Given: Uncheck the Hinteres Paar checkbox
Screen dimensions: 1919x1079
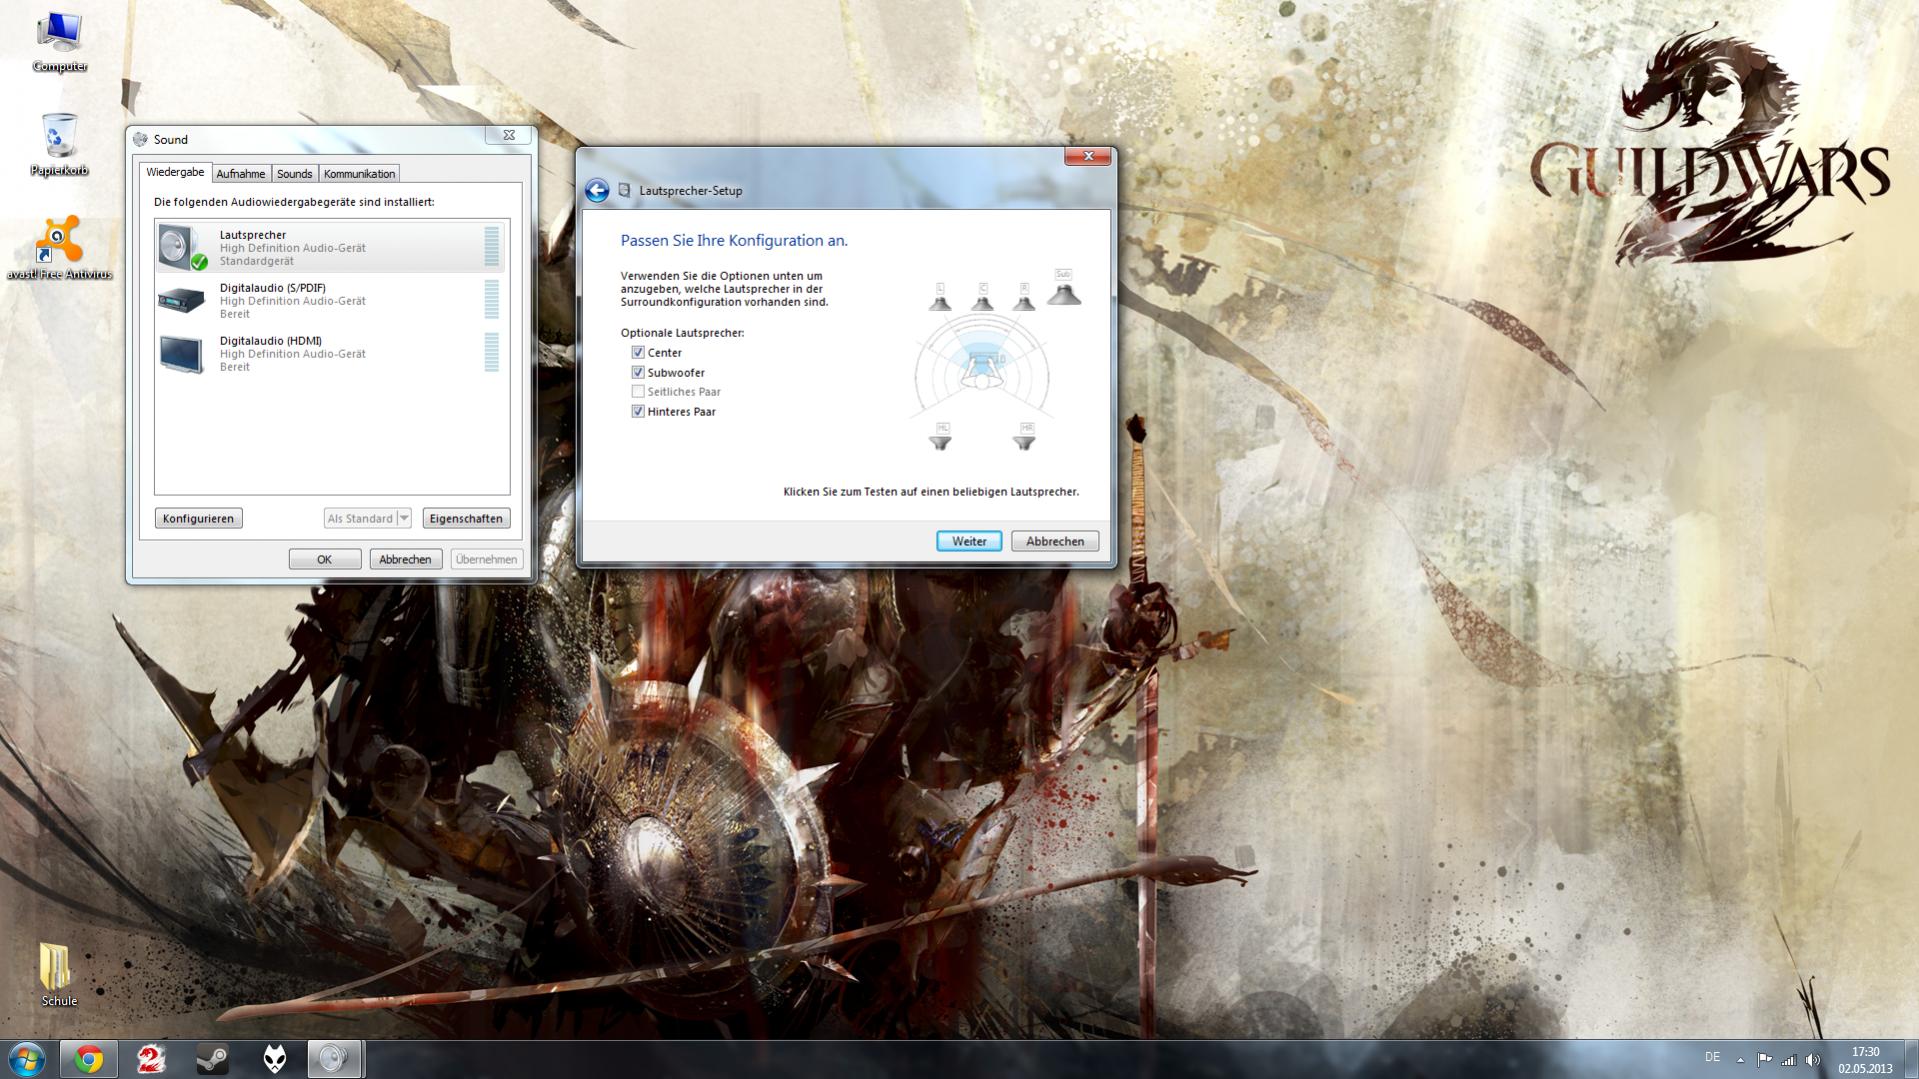Looking at the screenshot, I should [638, 412].
